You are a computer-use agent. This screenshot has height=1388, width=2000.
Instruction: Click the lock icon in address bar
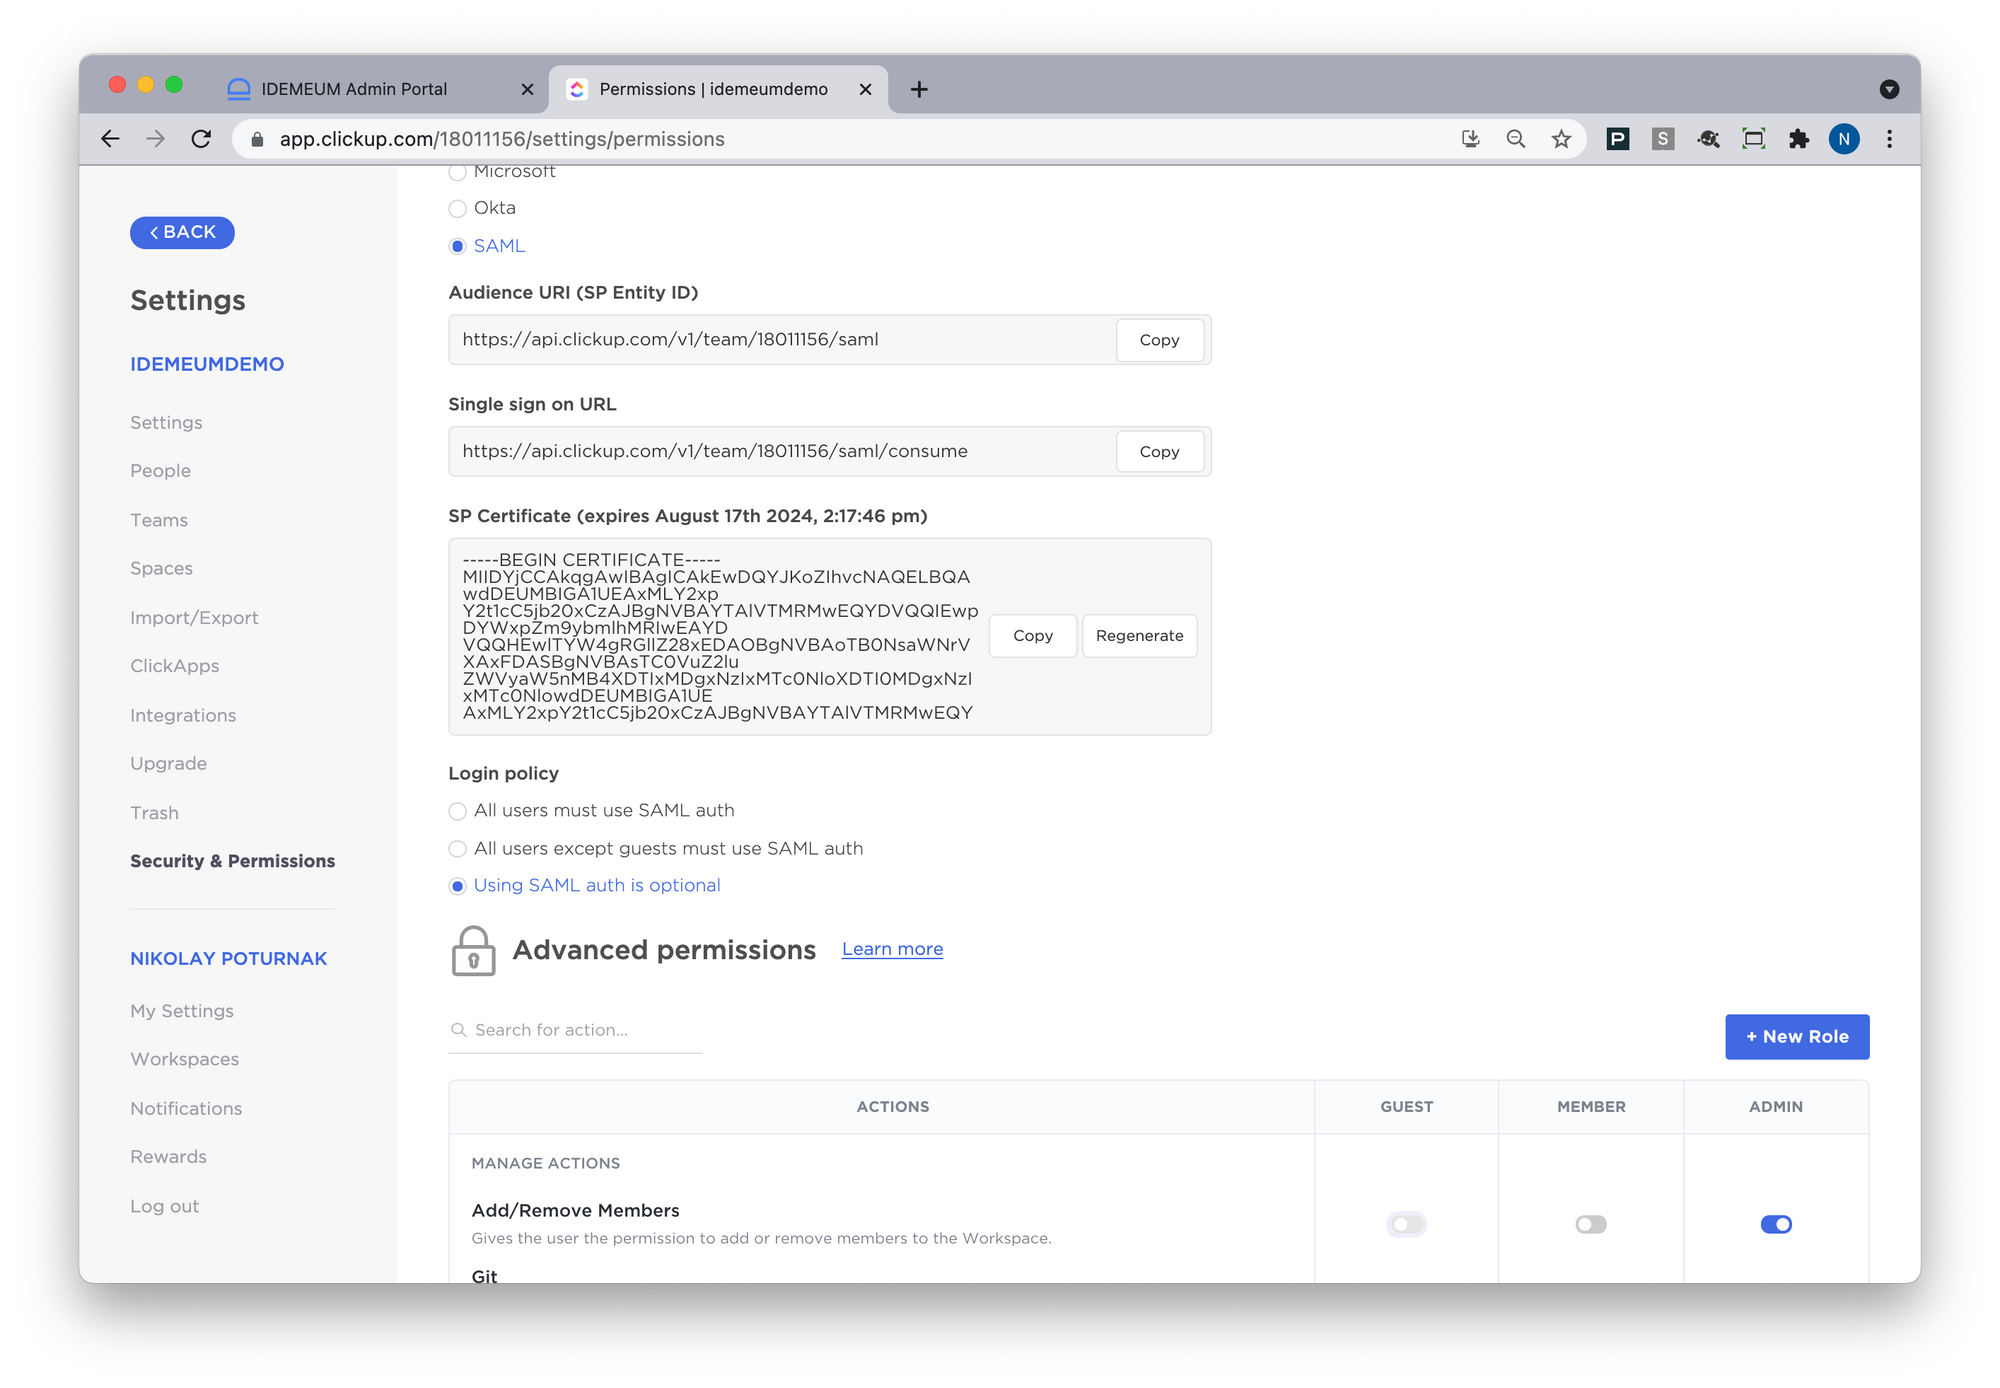pyautogui.click(x=257, y=140)
